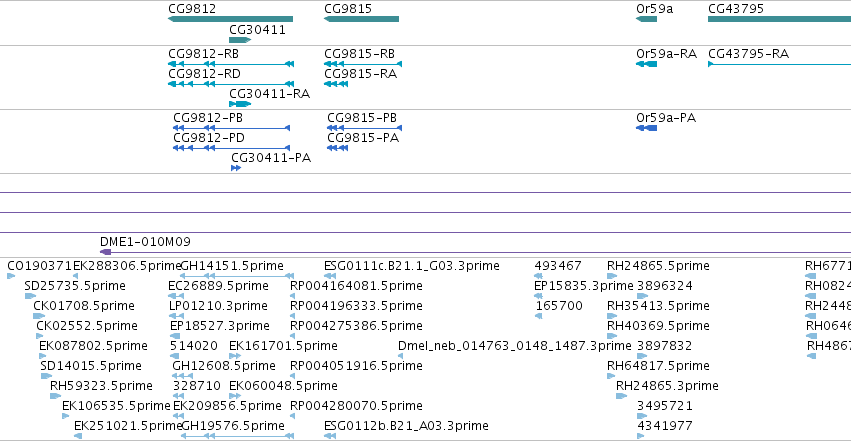851x441 pixels.
Task: Click the RH64817.5prime label
Action: pos(658,366)
